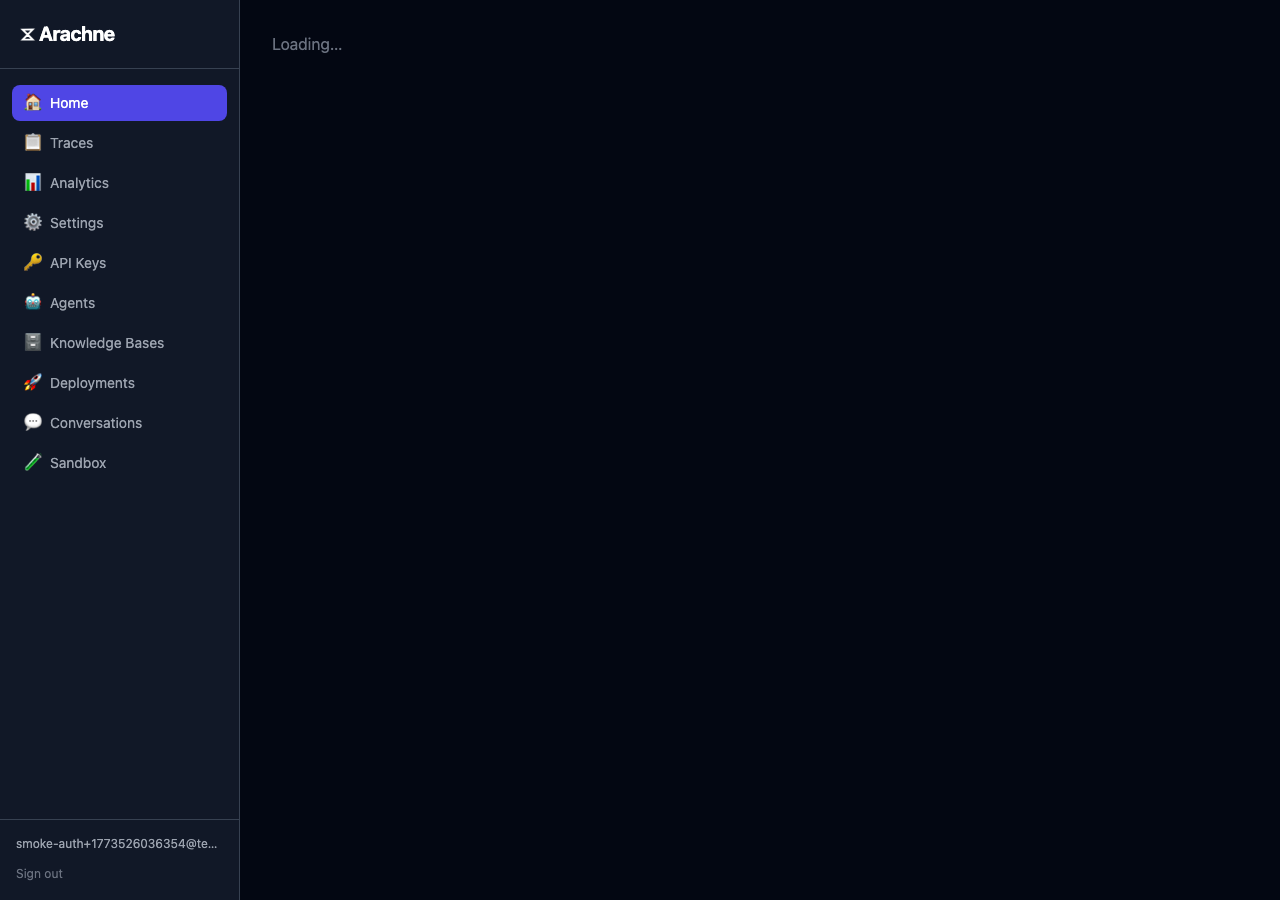The width and height of the screenshot is (1280, 900).
Task: Select the robot icon for Agents
Action: (x=32, y=302)
